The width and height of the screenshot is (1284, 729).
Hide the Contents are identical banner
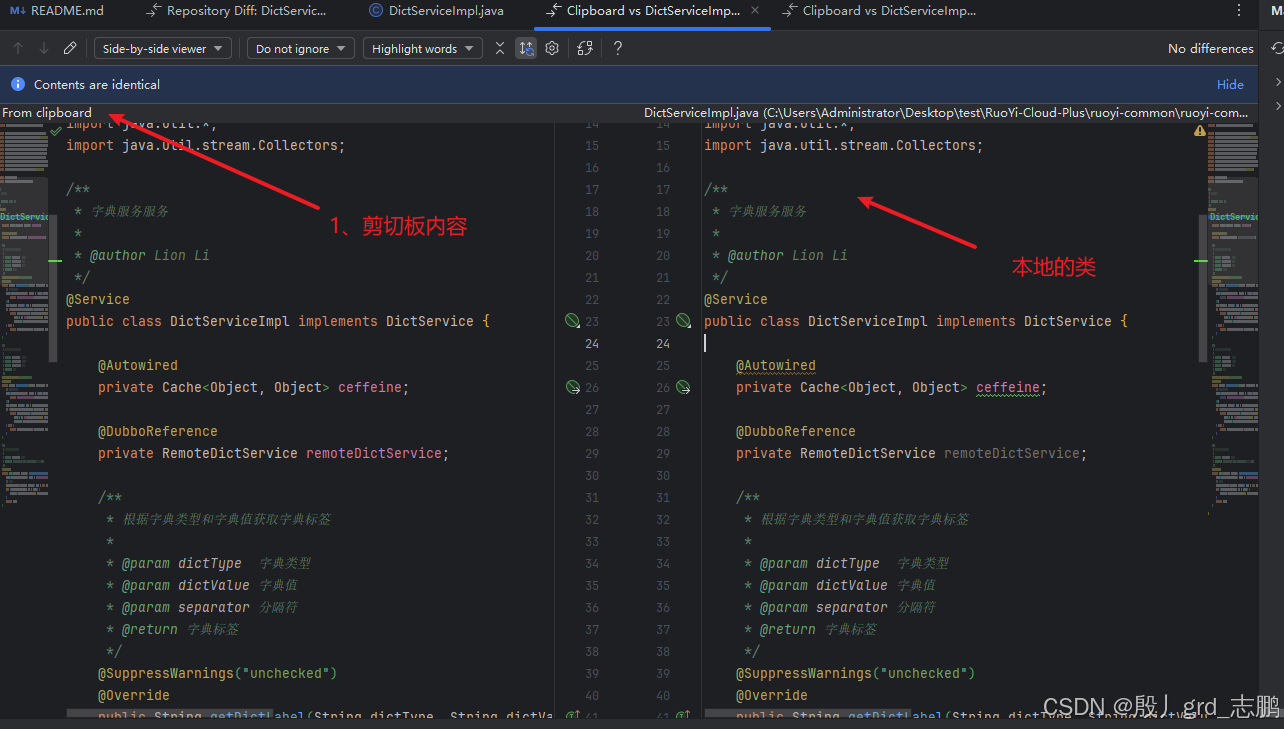pyautogui.click(x=1230, y=85)
